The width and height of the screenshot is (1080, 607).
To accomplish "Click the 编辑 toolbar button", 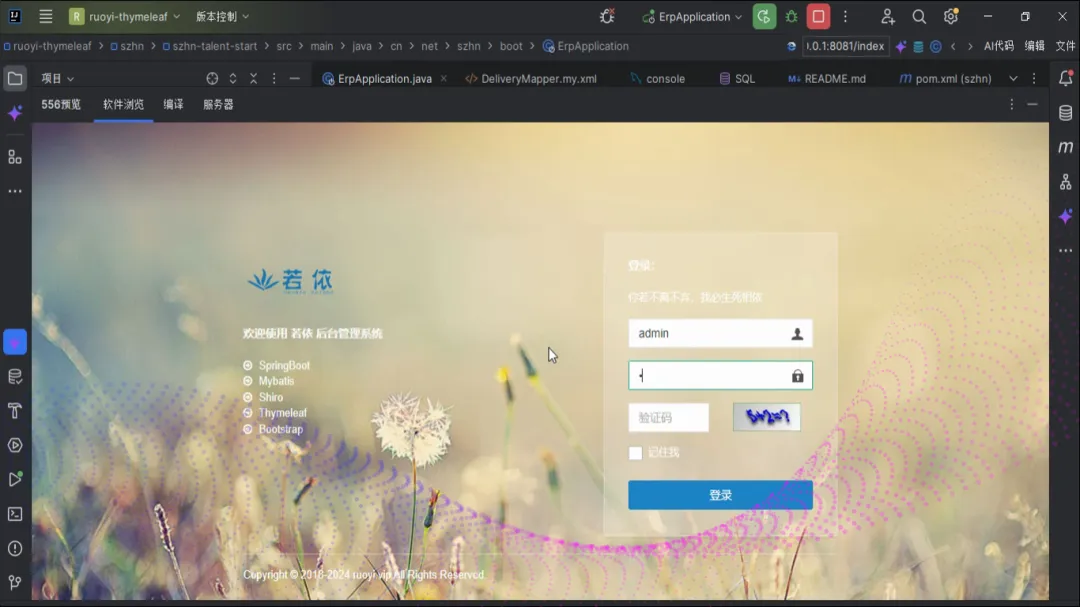I will point(1035,46).
